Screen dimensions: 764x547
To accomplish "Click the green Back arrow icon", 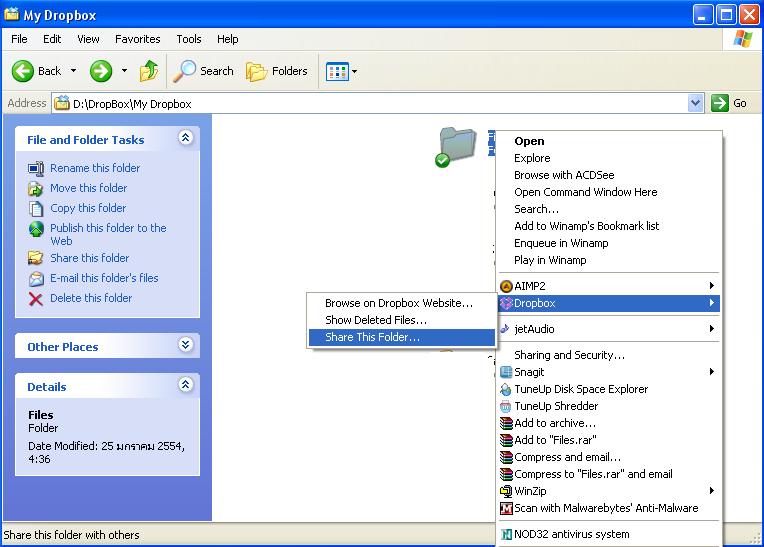I will coord(22,72).
